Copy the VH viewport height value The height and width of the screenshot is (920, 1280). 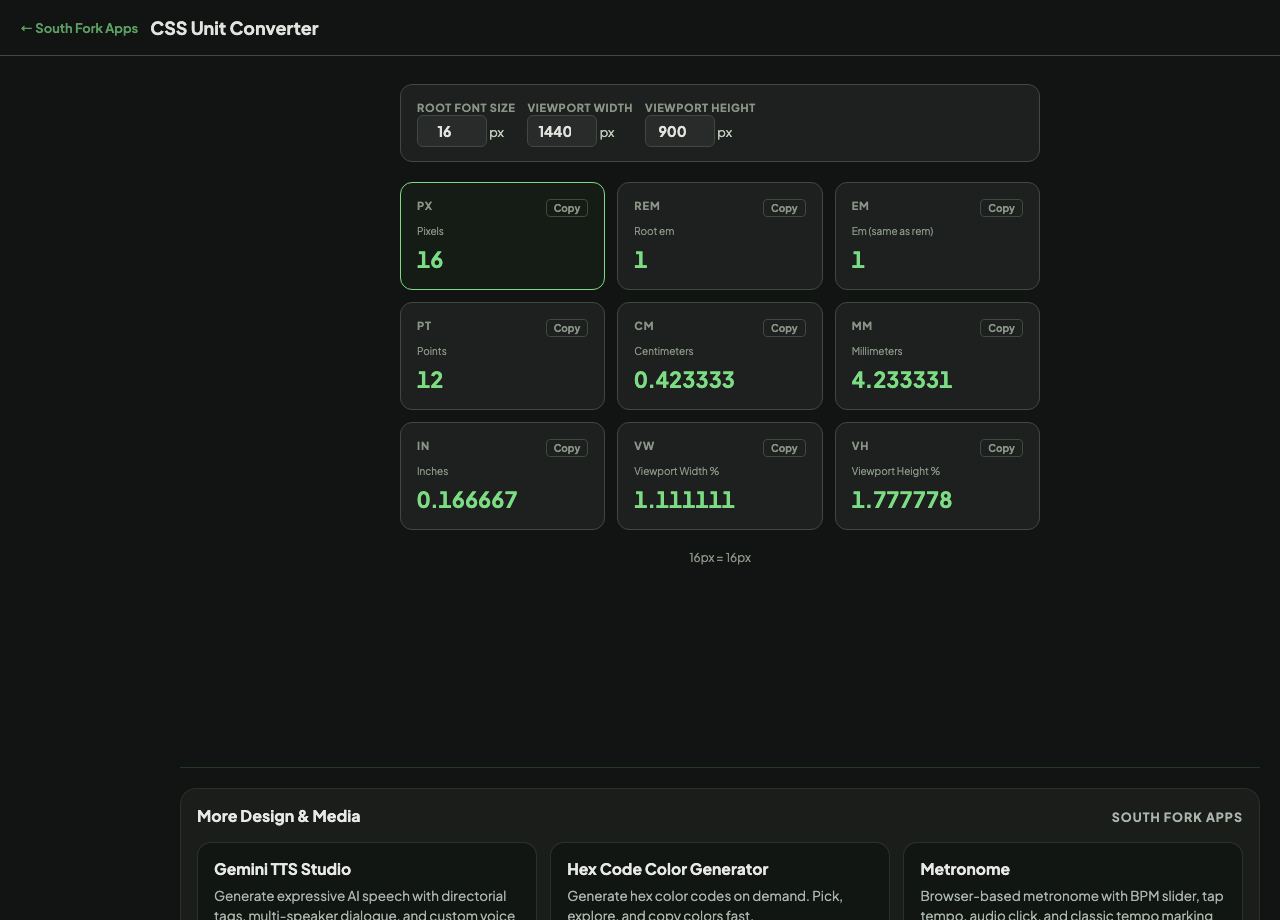1001,448
